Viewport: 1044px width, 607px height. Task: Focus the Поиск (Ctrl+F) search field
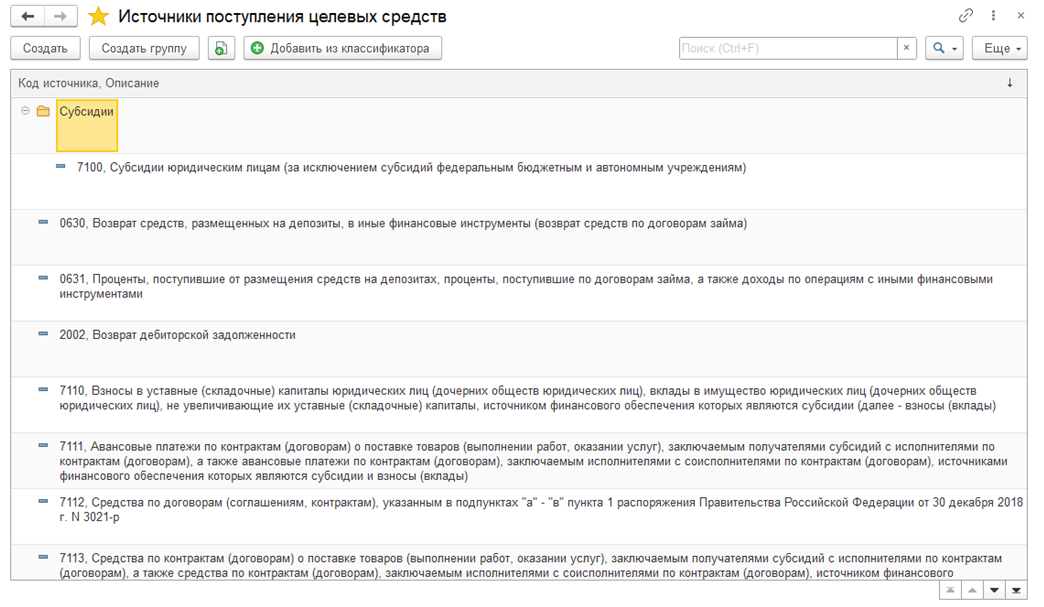pyautogui.click(x=788, y=48)
